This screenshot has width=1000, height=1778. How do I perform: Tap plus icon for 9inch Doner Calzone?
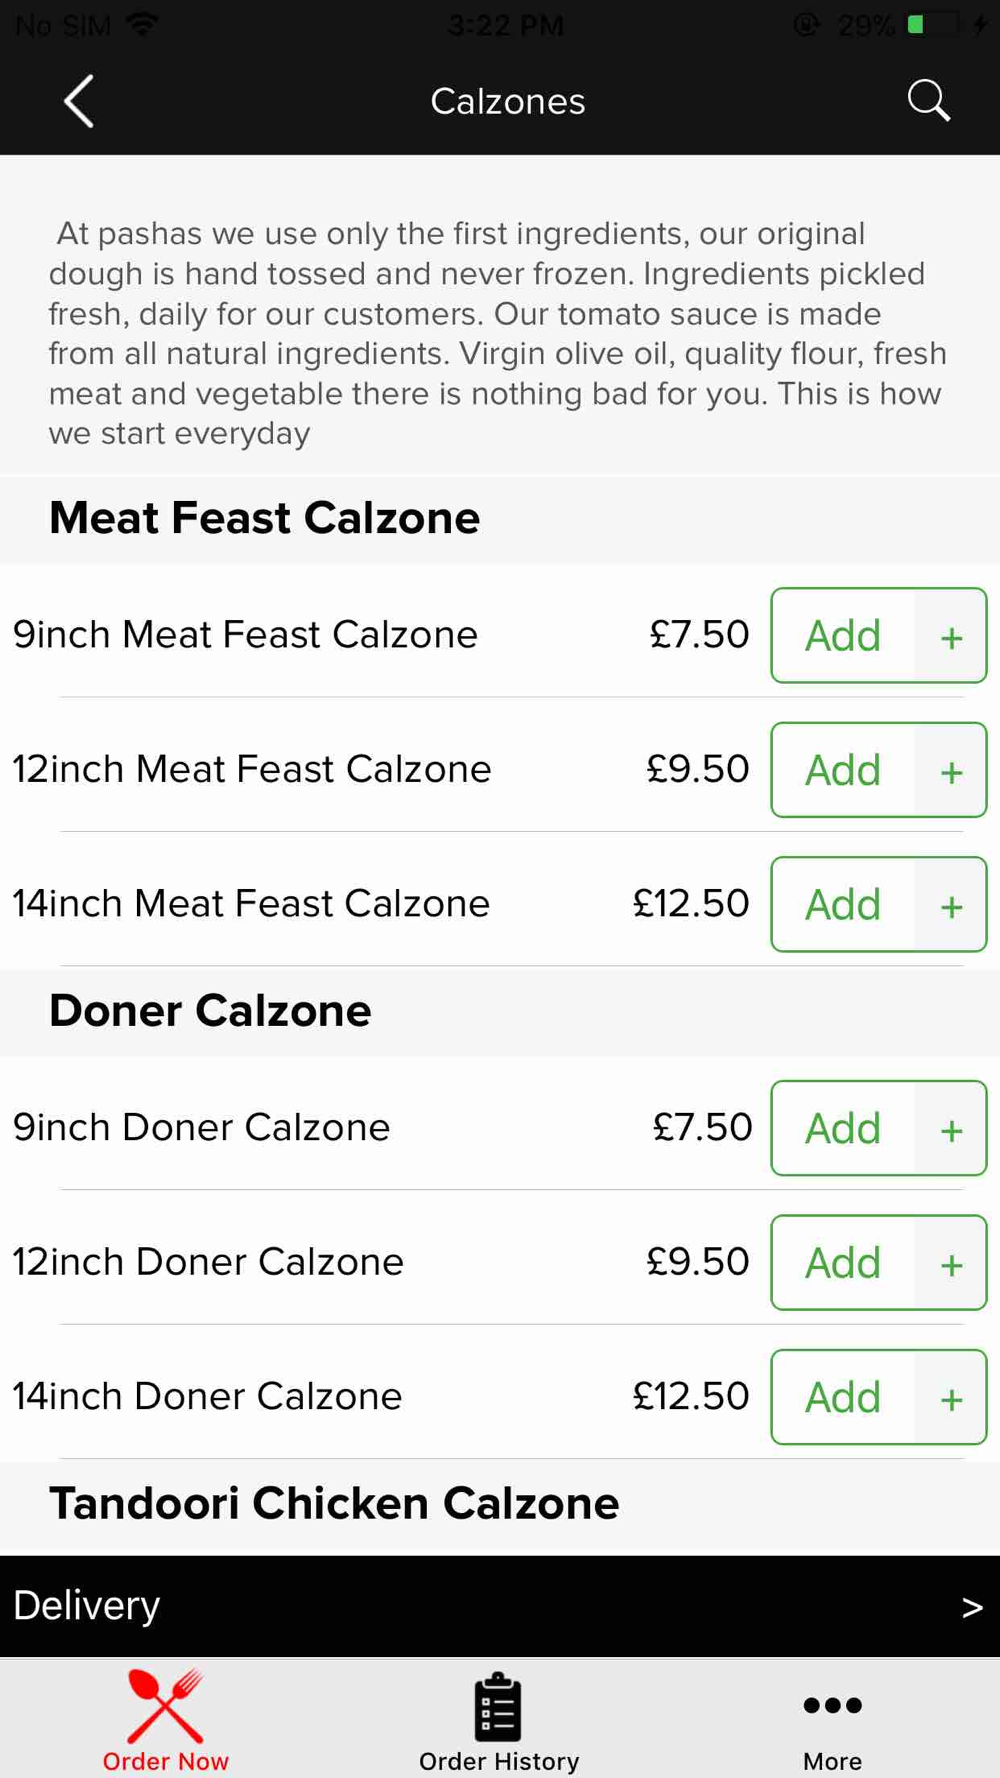pos(951,1130)
